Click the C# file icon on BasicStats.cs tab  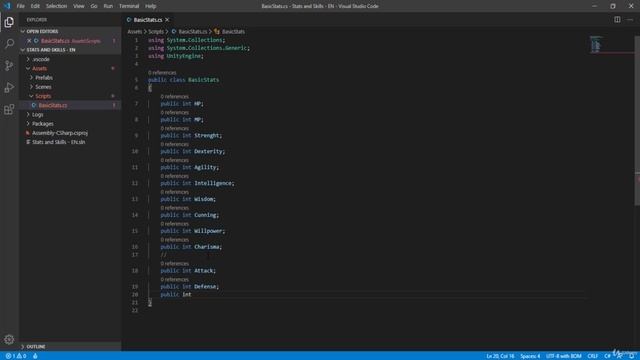pyautogui.click(x=129, y=20)
